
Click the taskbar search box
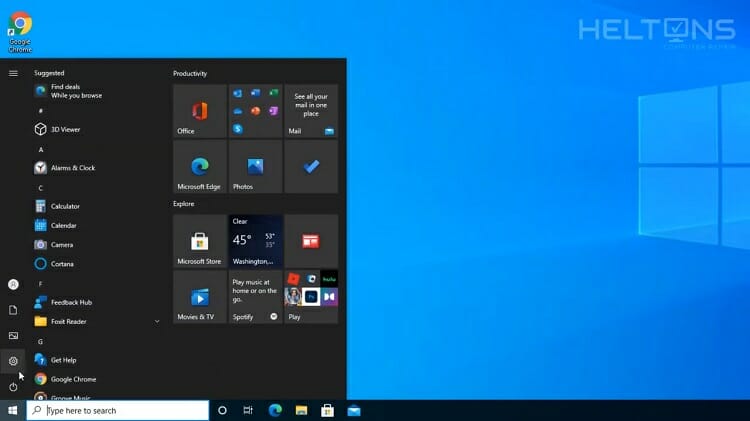(x=118, y=410)
